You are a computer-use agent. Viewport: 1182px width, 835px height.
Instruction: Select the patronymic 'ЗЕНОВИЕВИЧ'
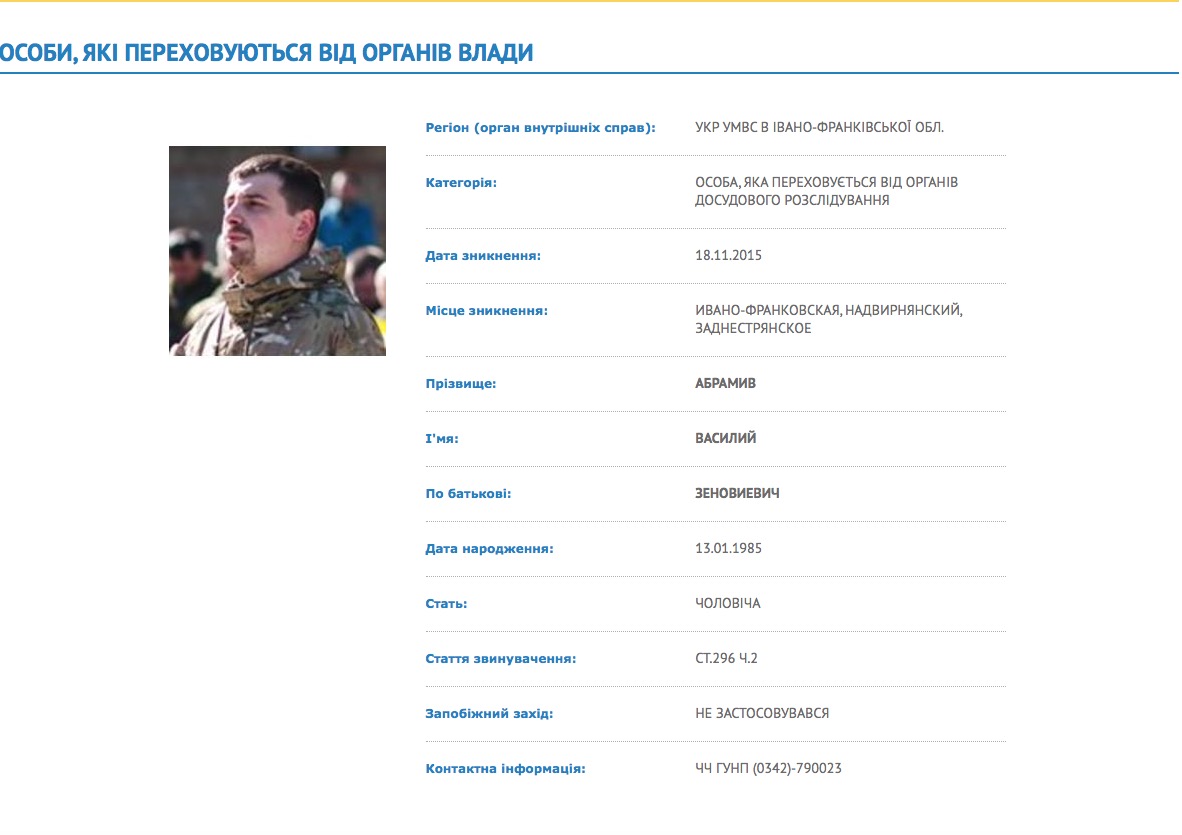click(737, 494)
